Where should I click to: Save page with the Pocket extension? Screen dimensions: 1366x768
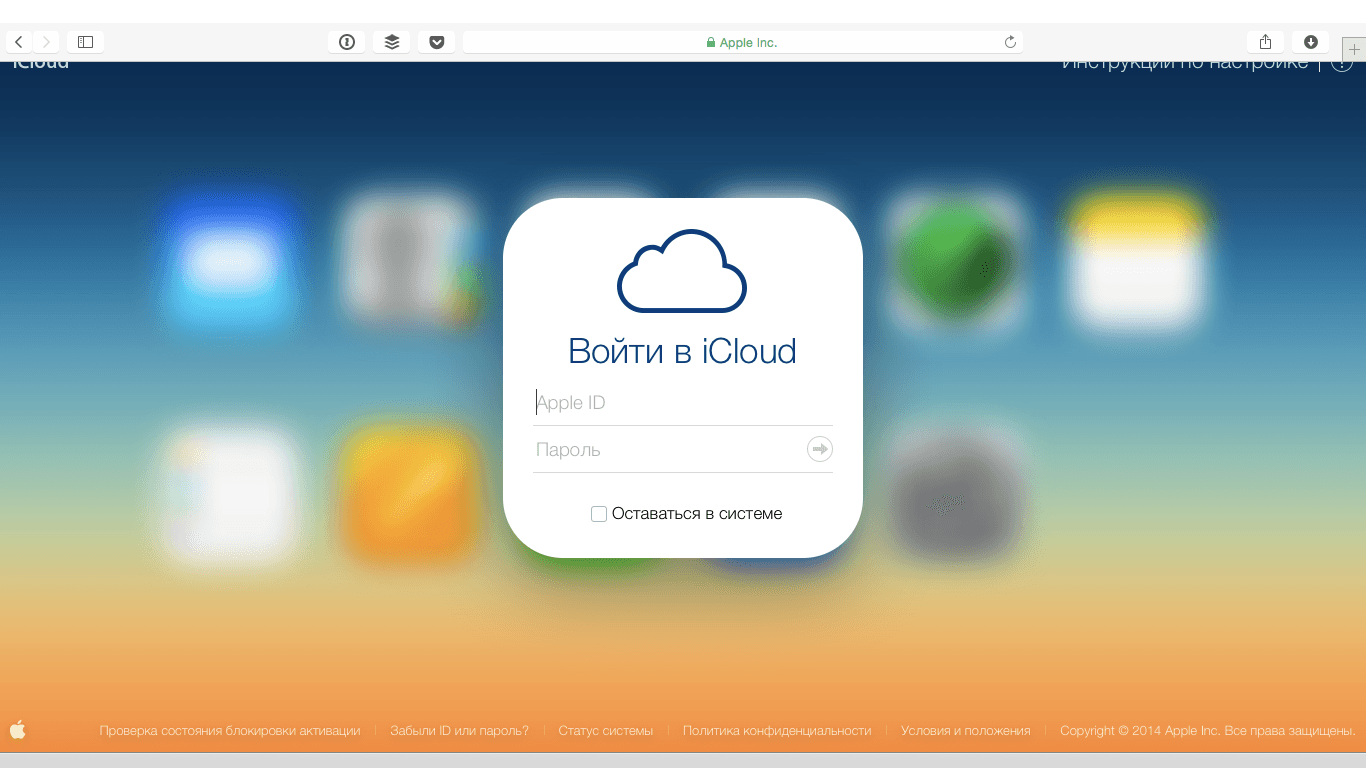[x=437, y=42]
